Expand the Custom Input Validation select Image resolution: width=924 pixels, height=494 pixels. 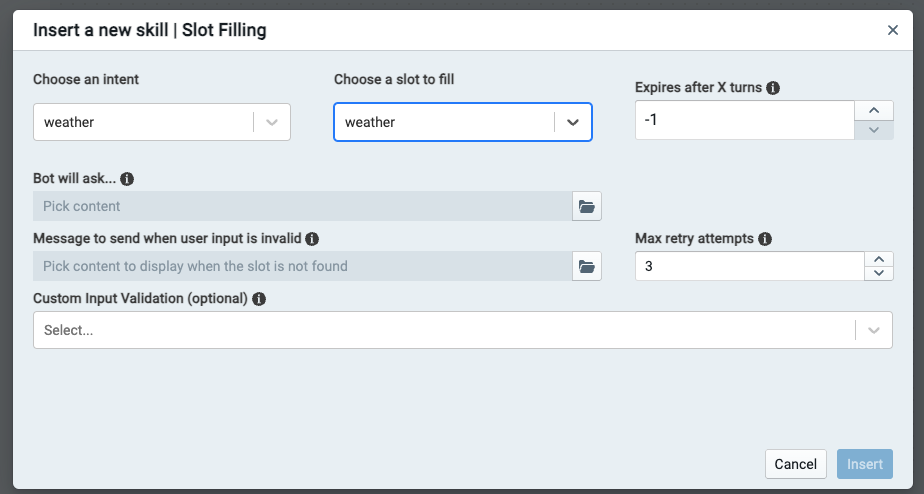click(874, 330)
